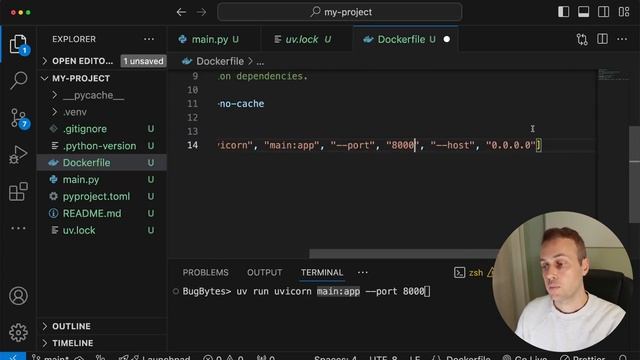
Task: Click line number 14 in the gutter
Action: (192, 145)
